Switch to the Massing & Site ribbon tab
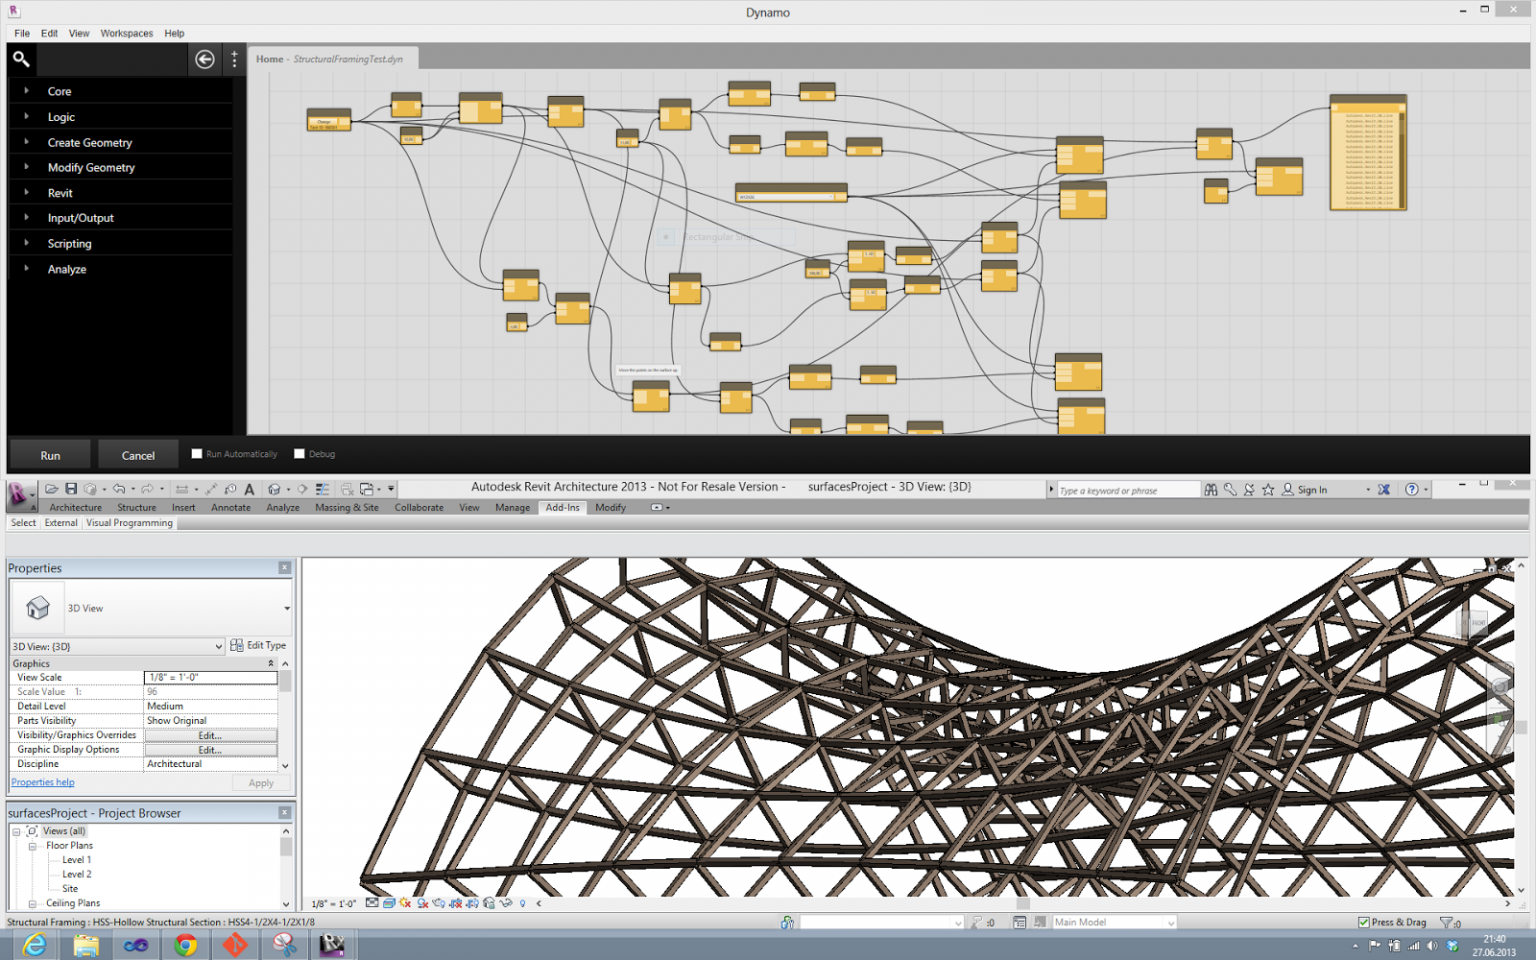Screen dimensions: 1536x960 (x=347, y=507)
